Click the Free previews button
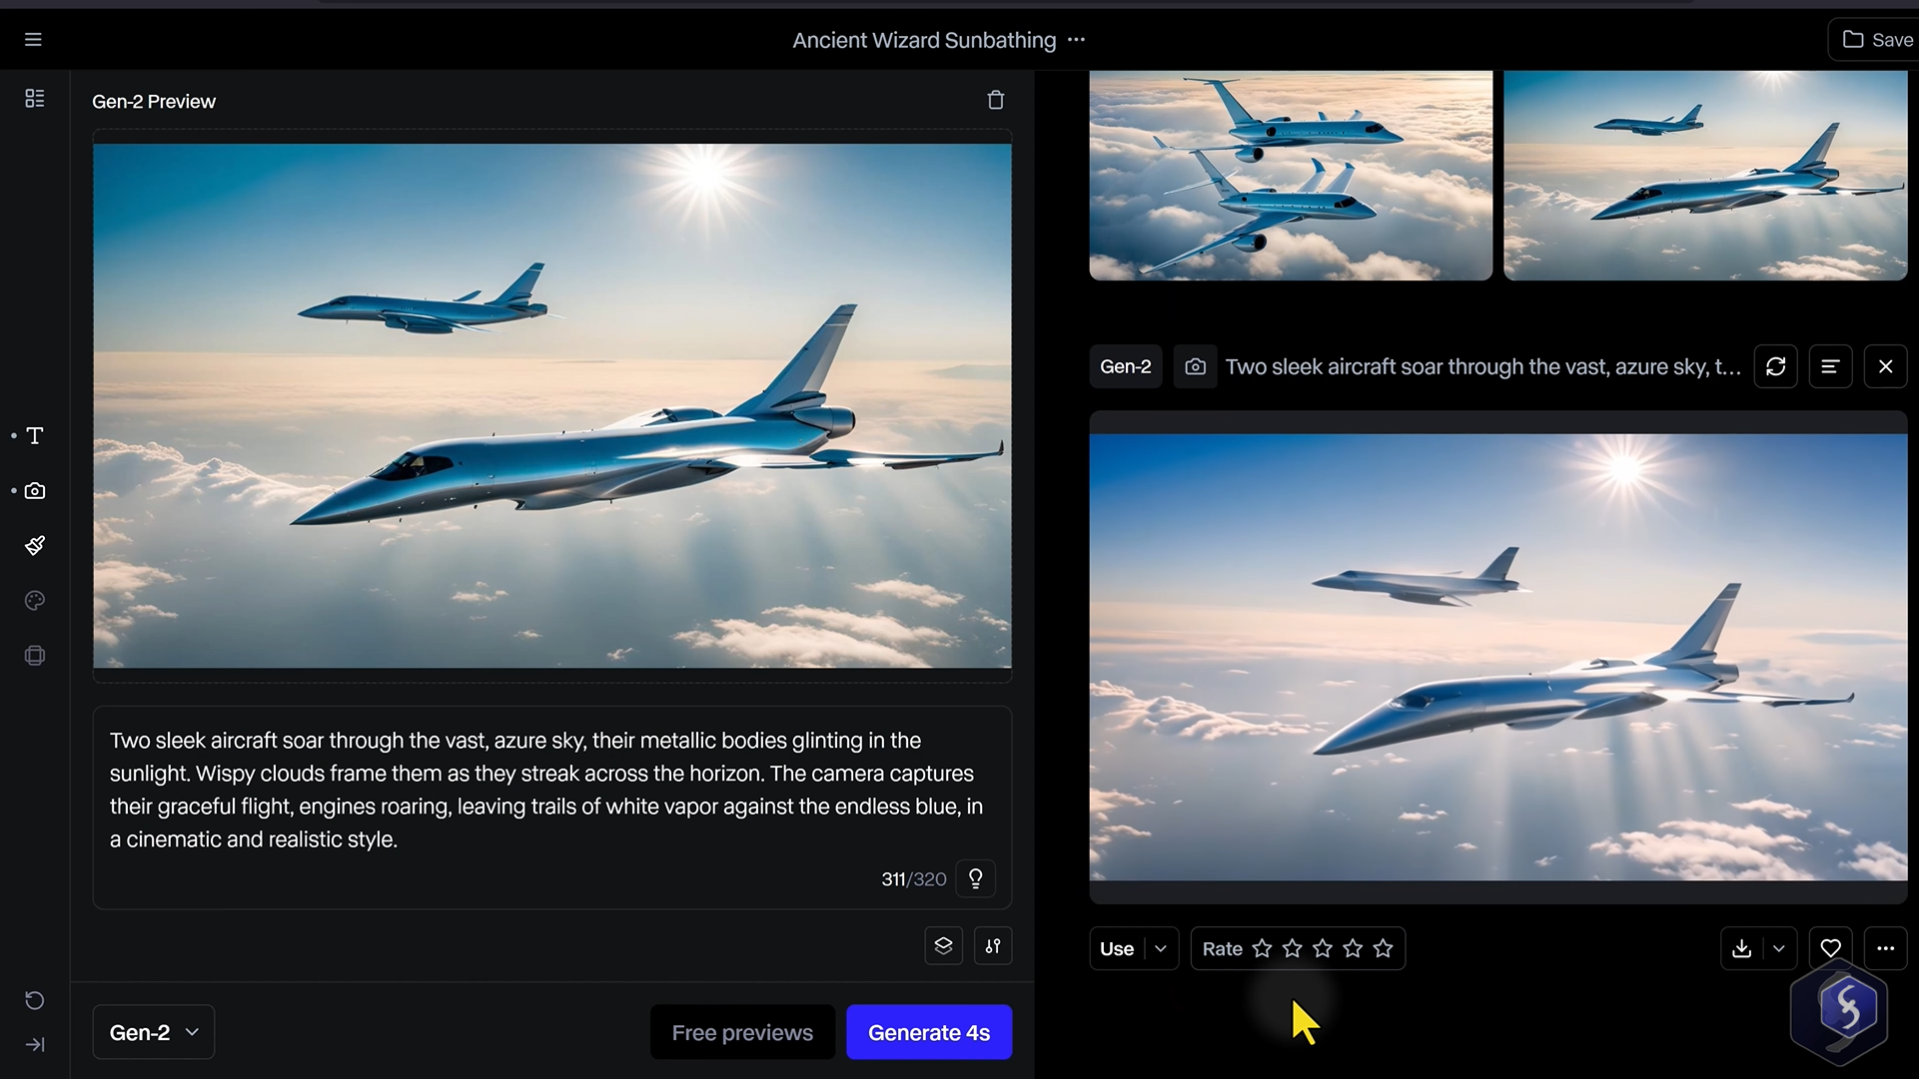The image size is (1919, 1079). tap(741, 1031)
